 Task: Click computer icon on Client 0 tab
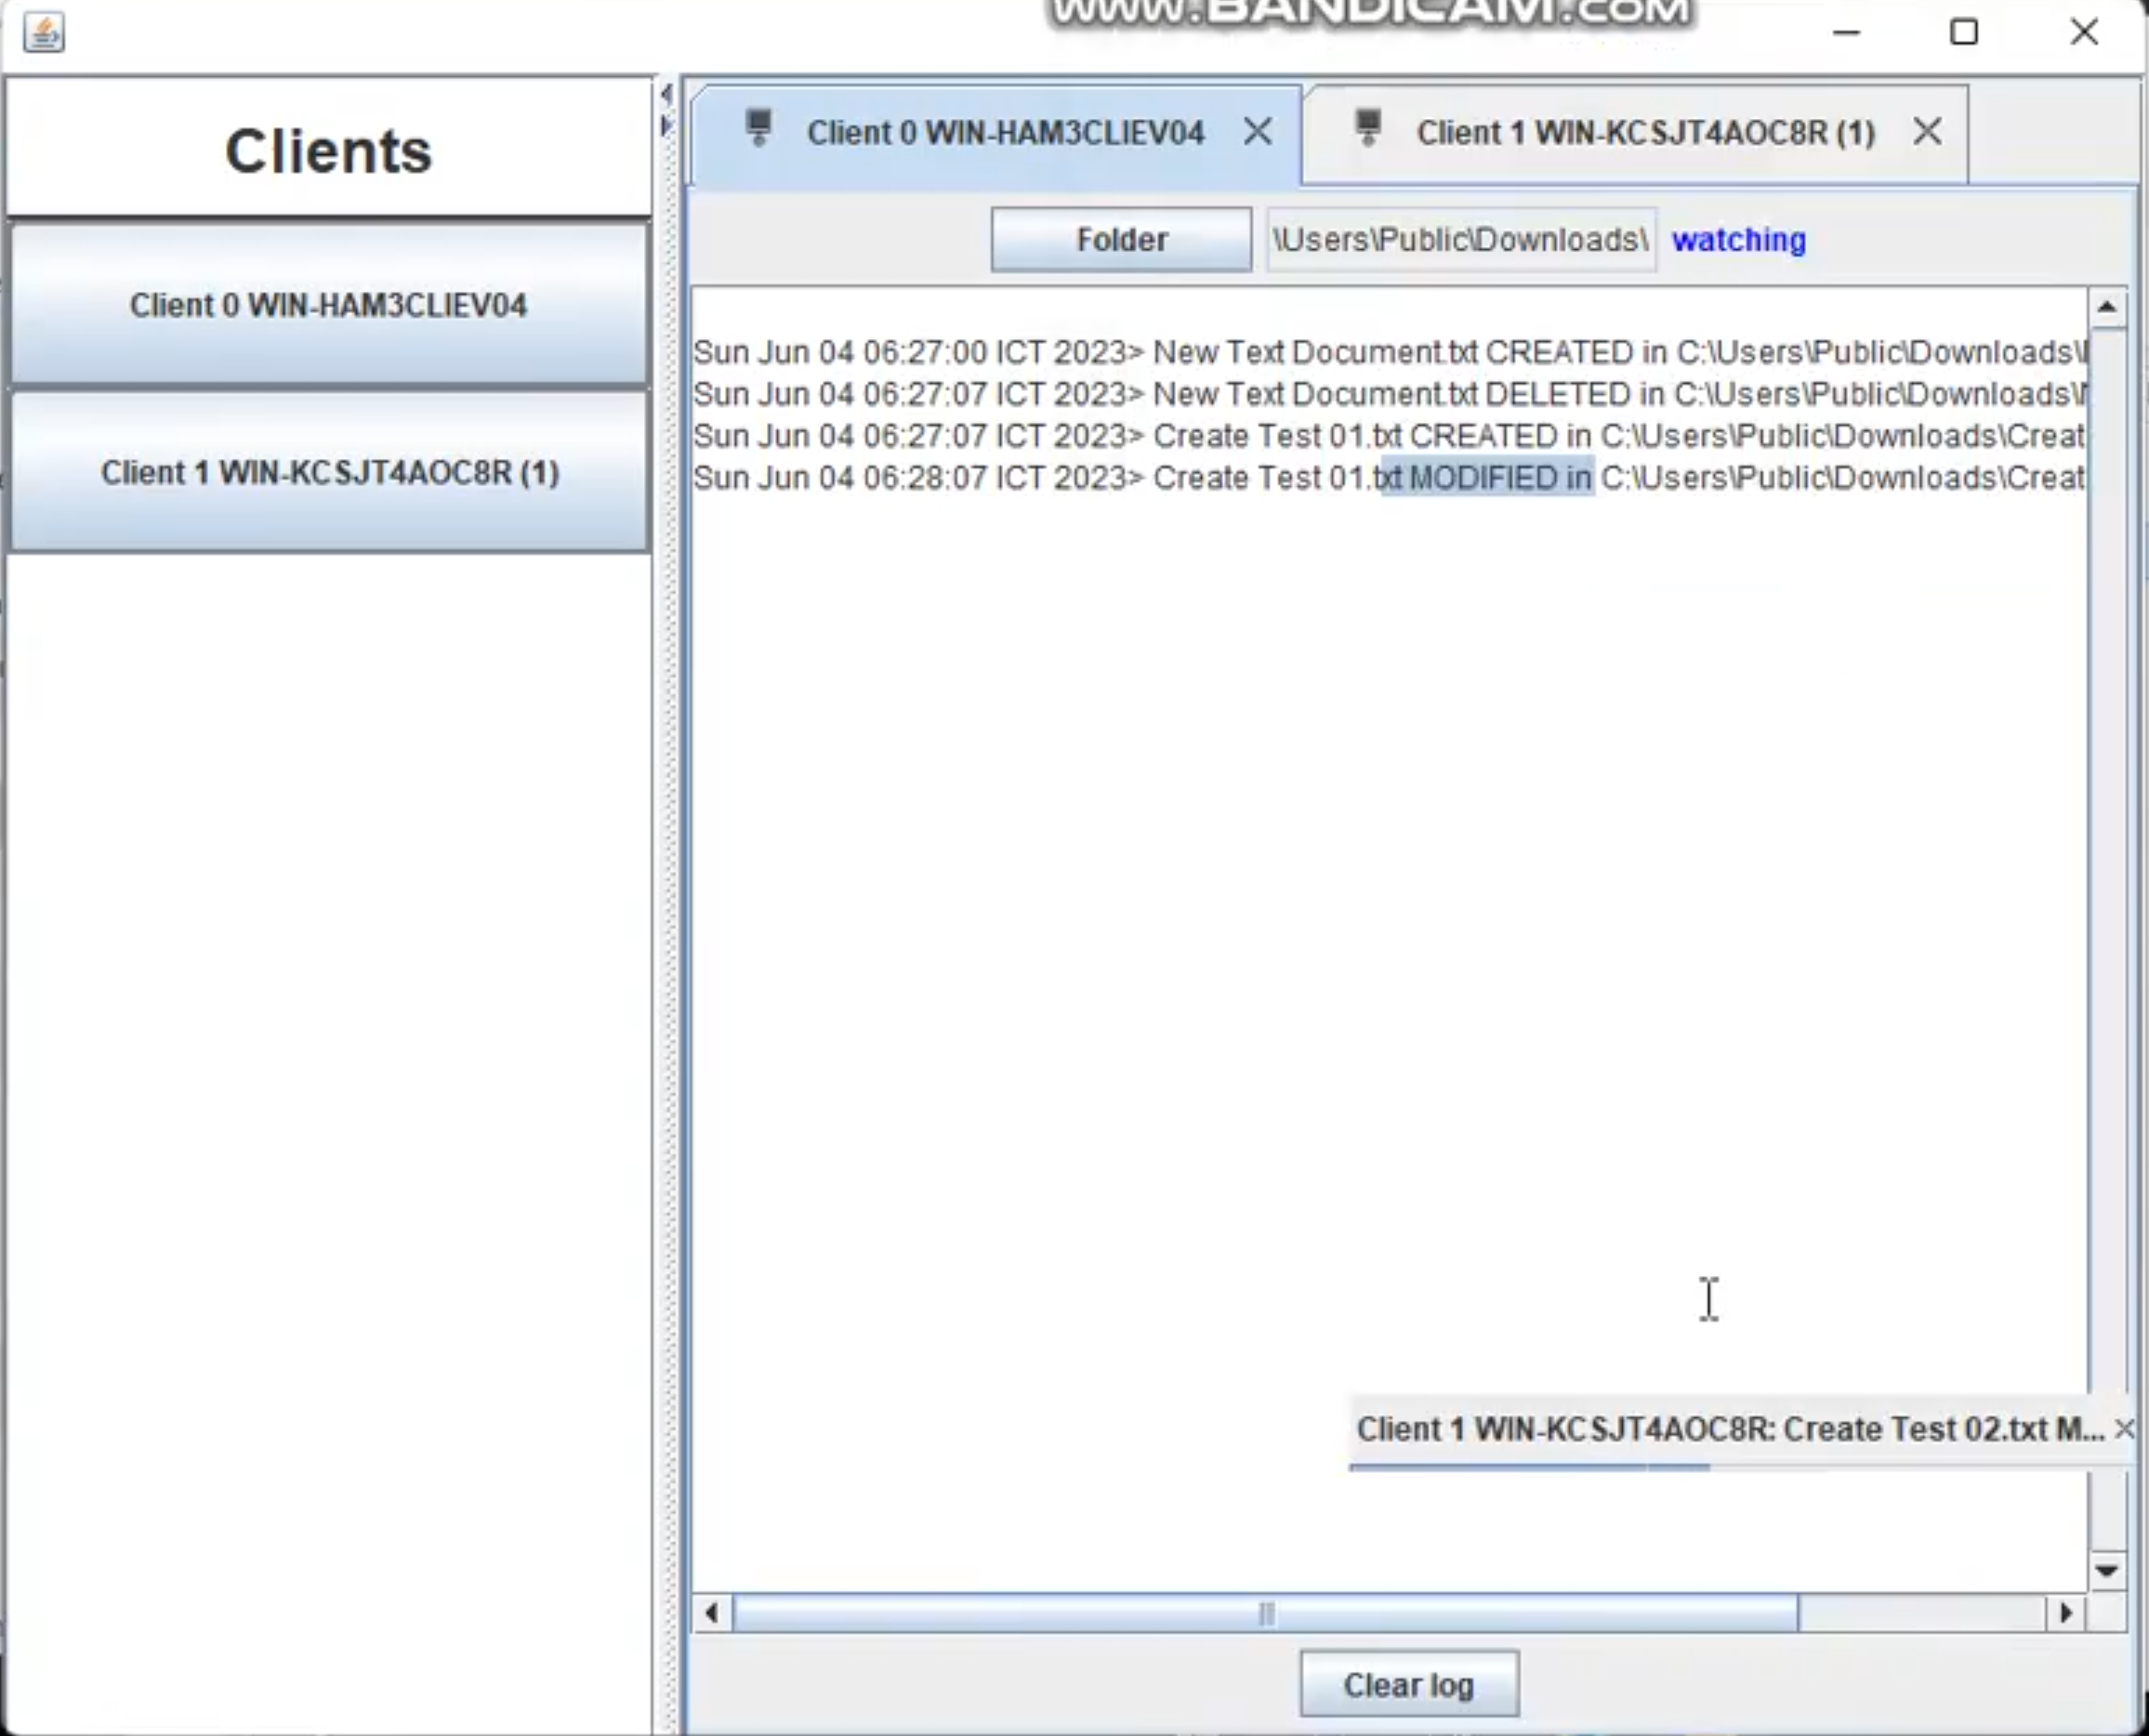point(759,129)
